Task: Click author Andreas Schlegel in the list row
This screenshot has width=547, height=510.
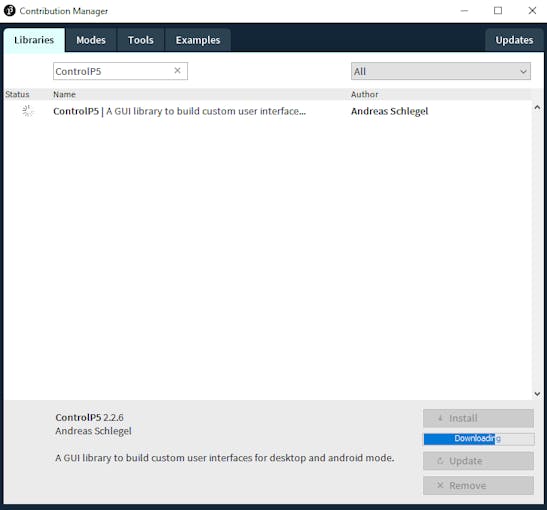Action: click(x=390, y=111)
